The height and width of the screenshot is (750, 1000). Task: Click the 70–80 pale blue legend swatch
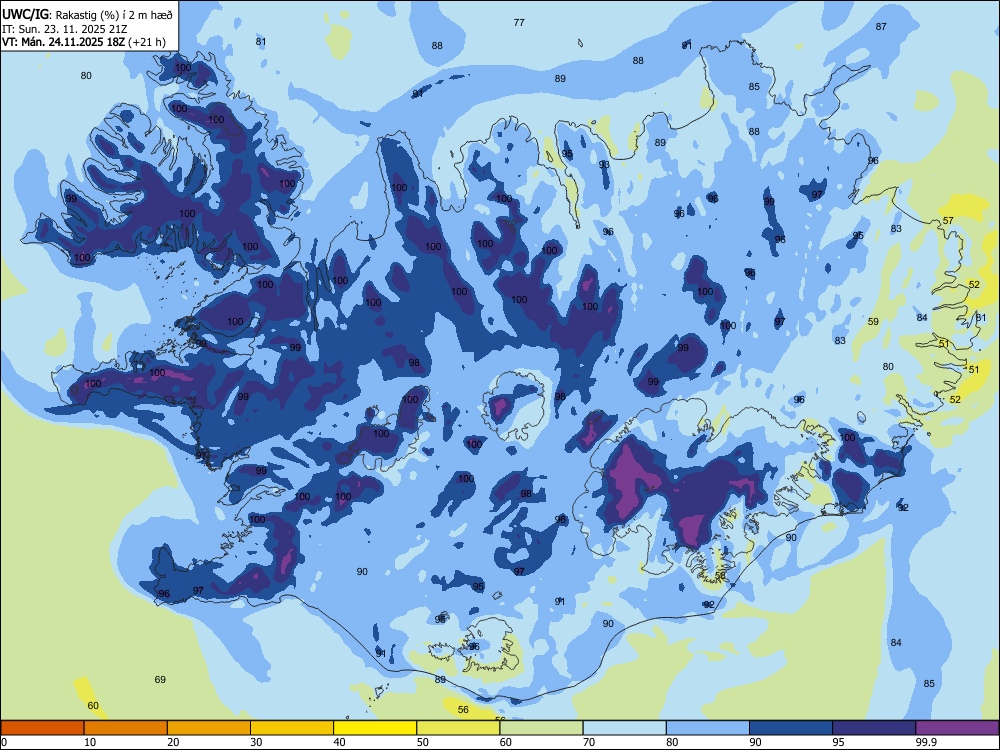point(624,728)
